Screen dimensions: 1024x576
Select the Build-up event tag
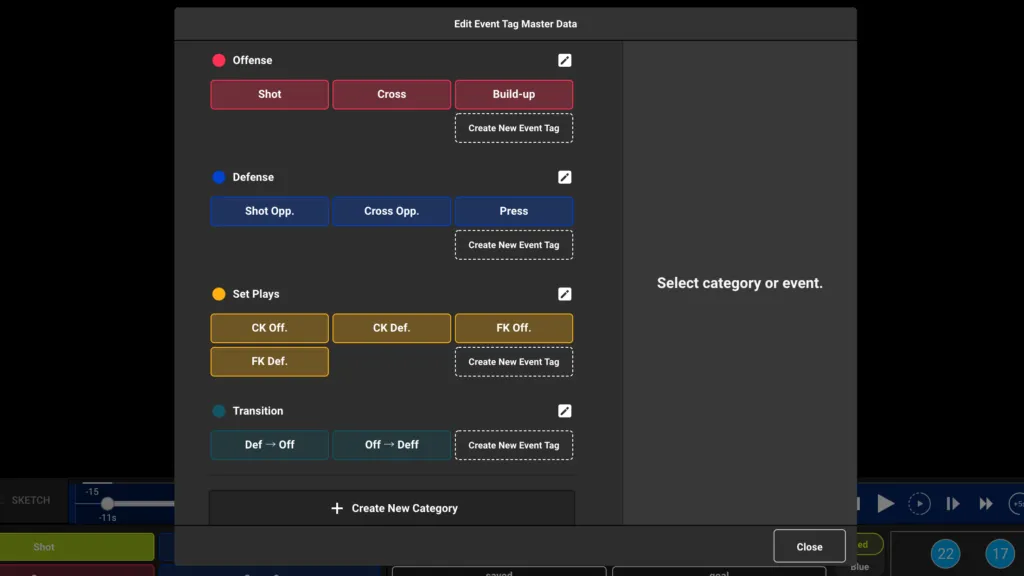coord(514,94)
